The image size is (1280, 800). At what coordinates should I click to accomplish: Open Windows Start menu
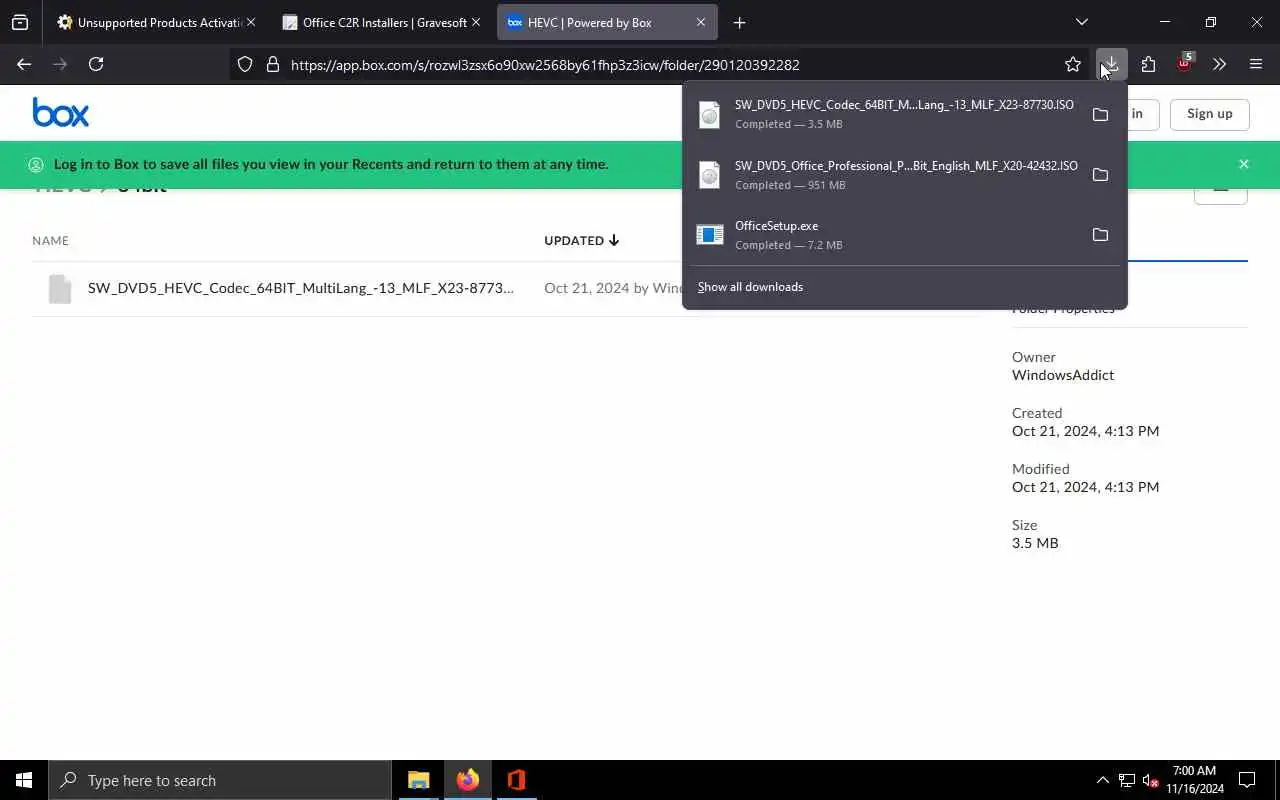coord(24,780)
